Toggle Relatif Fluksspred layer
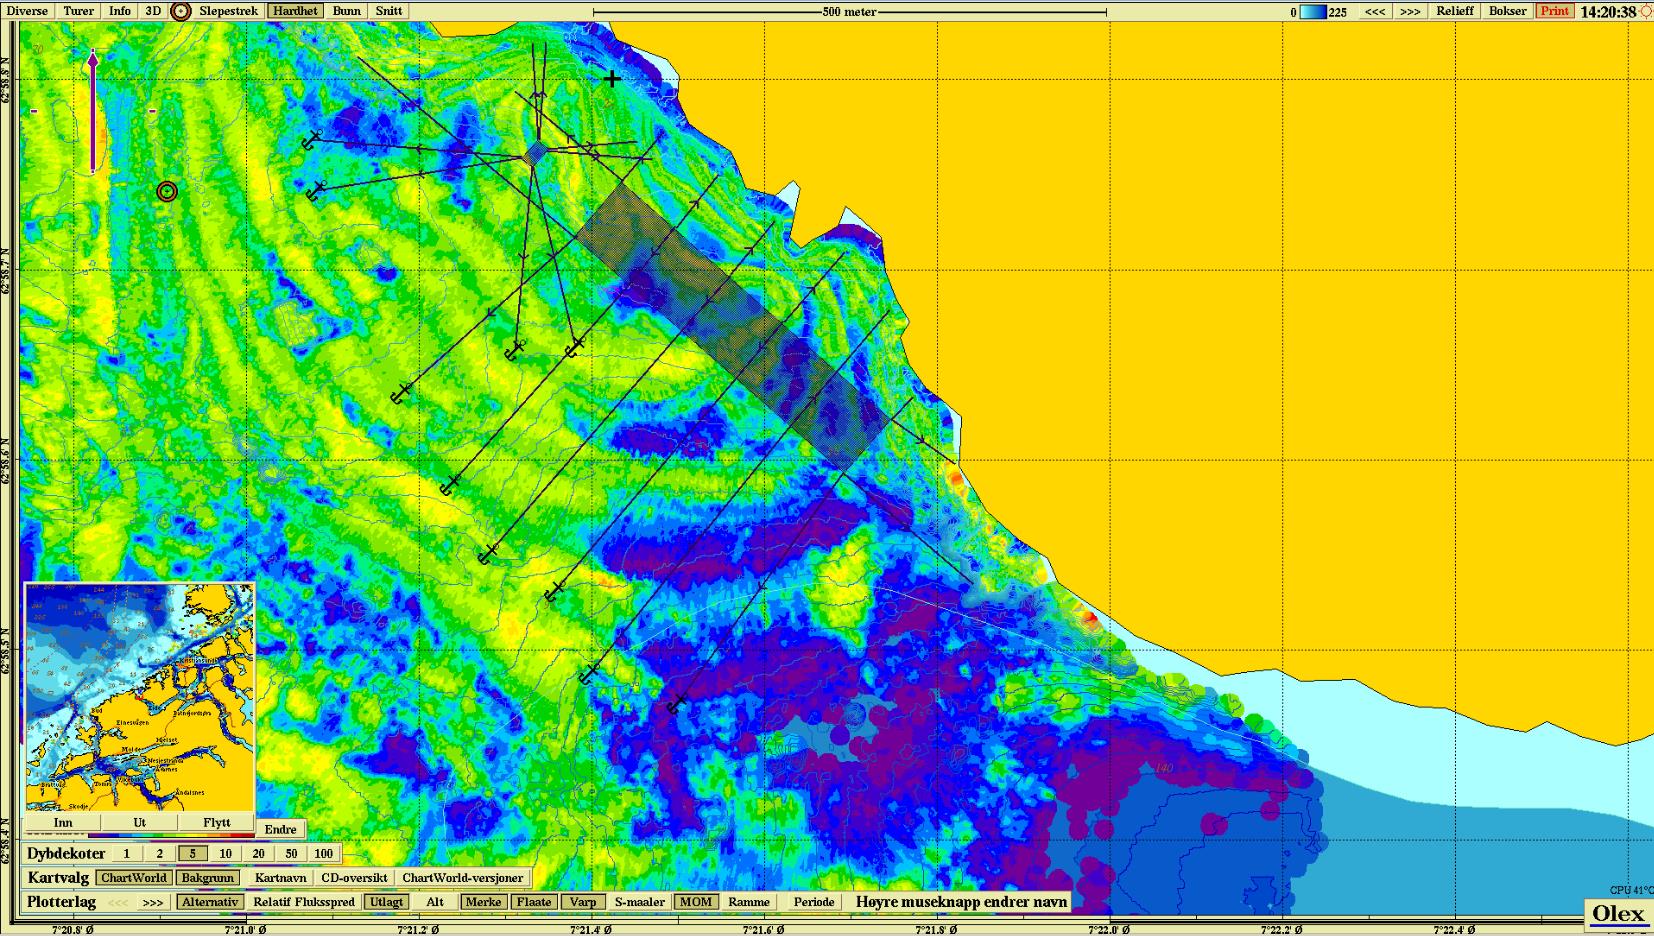The height and width of the screenshot is (936, 1654). (303, 902)
